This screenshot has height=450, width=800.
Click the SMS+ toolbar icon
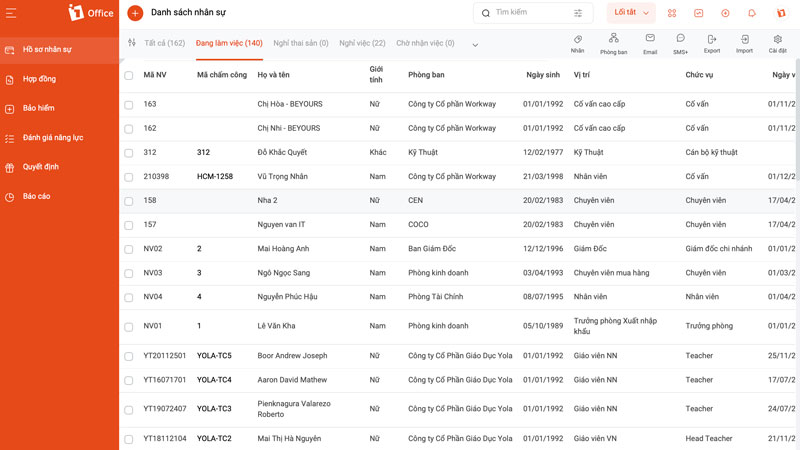(x=680, y=44)
